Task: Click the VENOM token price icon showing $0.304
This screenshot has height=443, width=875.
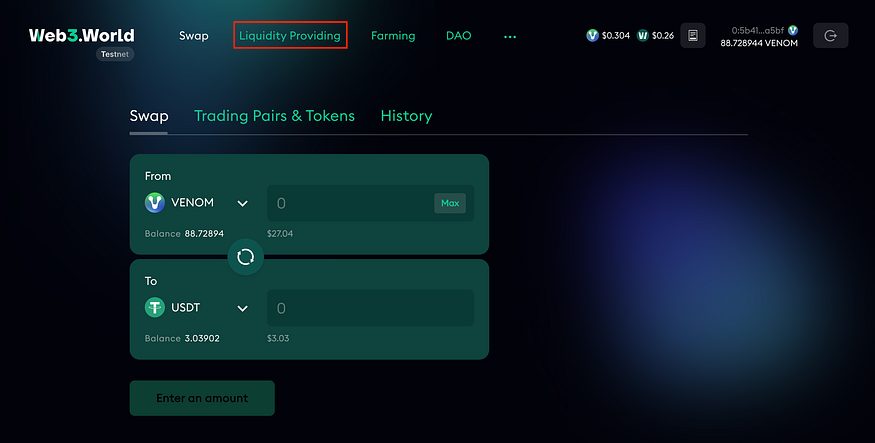Action: point(592,36)
